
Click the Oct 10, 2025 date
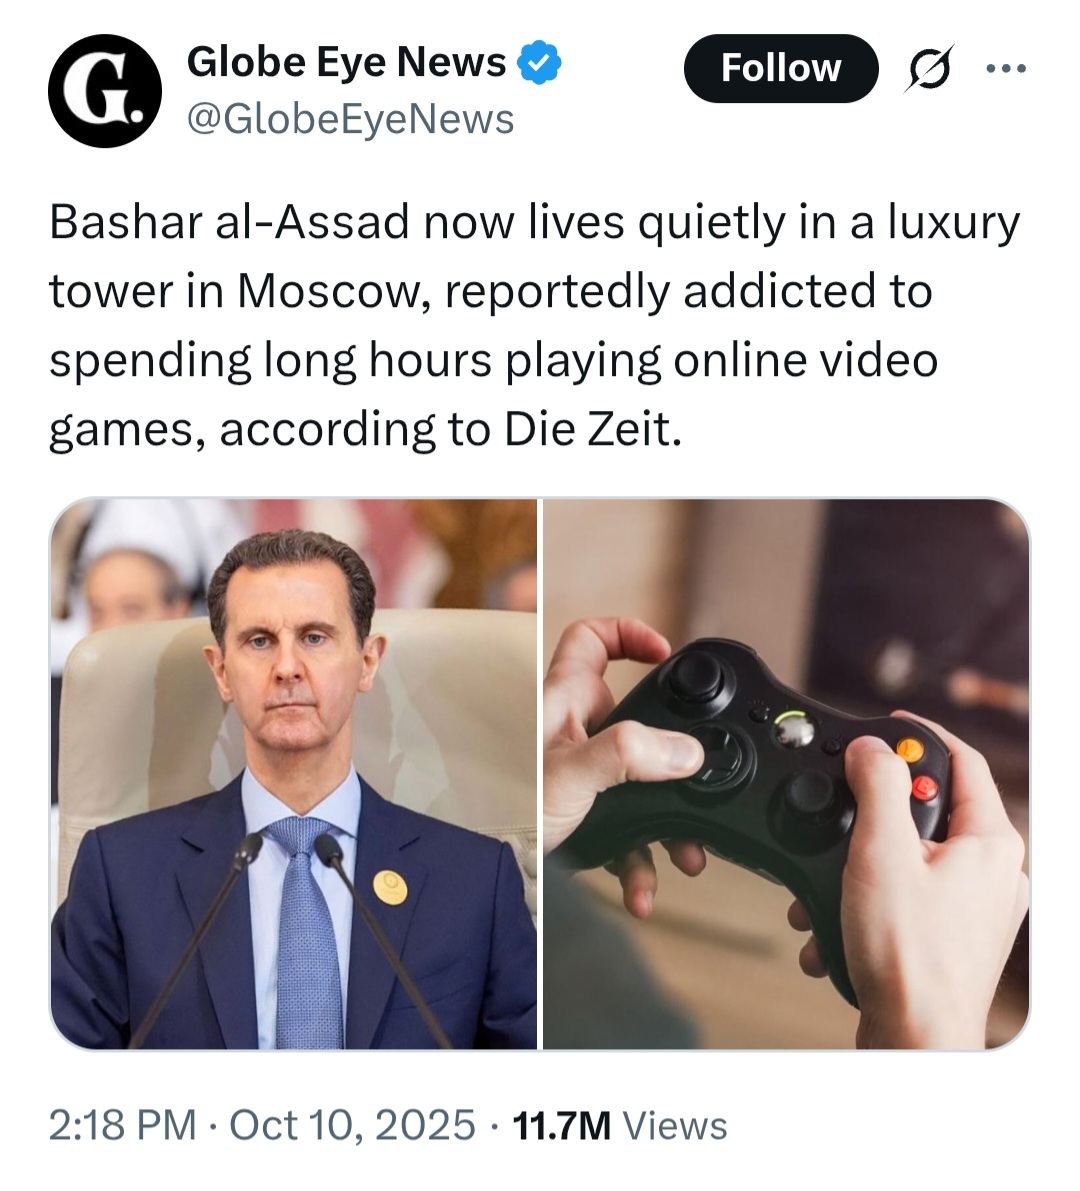(352, 1125)
